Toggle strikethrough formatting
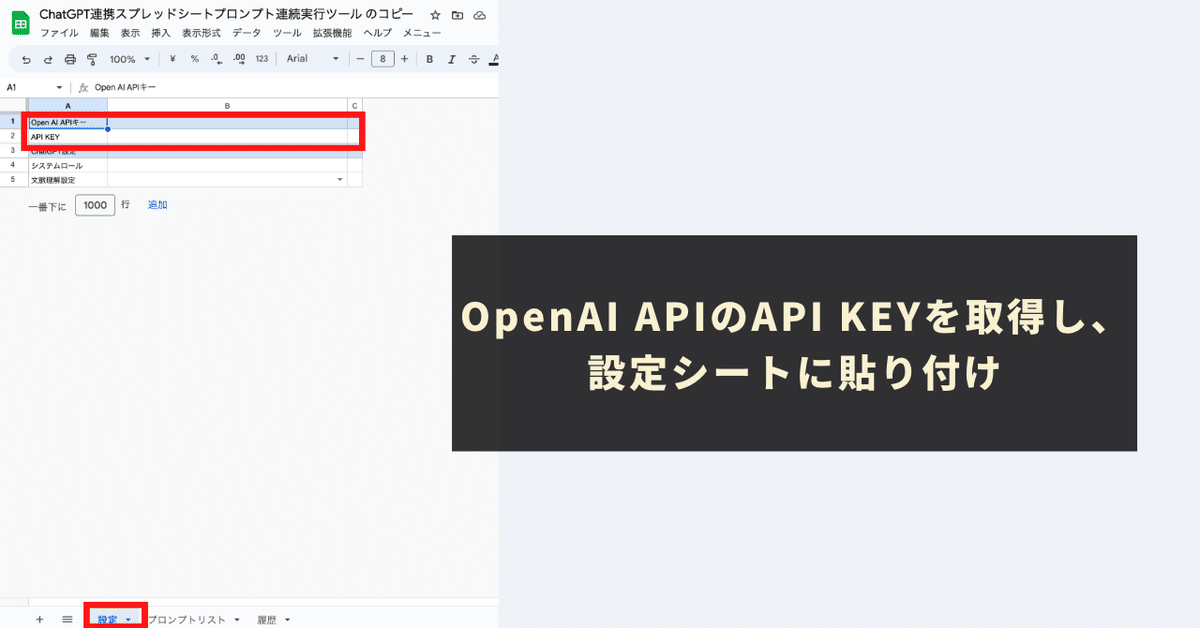Viewport: 1200px width, 628px height. 474,59
